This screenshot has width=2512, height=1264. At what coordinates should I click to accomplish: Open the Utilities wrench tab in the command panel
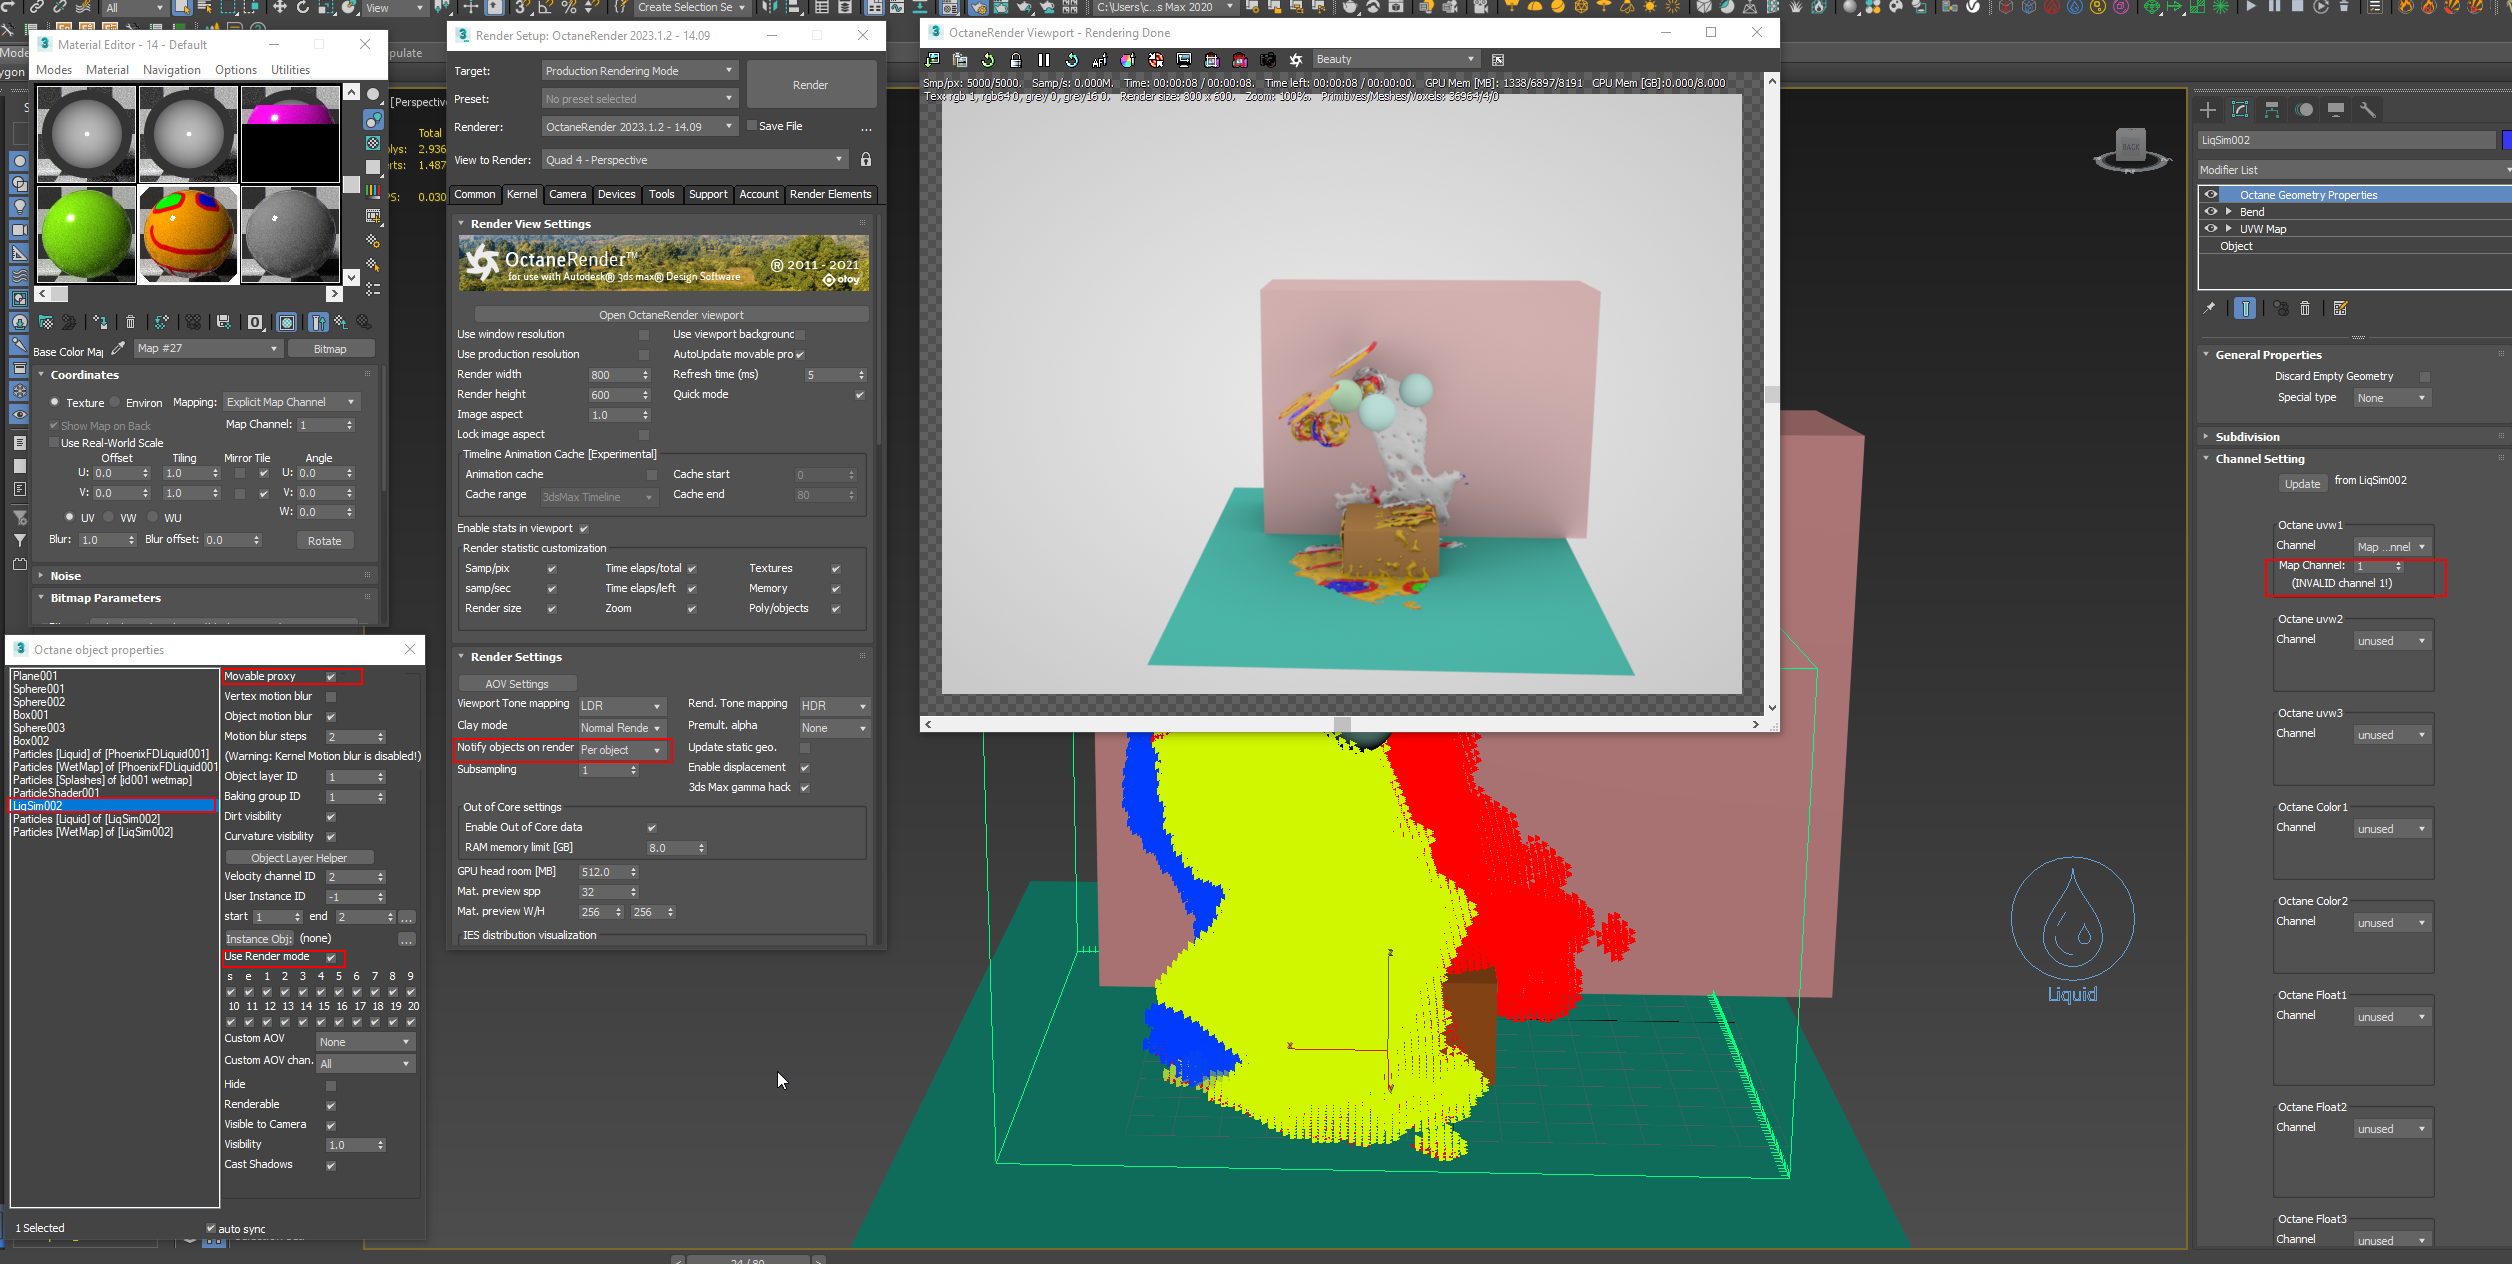click(x=2367, y=110)
